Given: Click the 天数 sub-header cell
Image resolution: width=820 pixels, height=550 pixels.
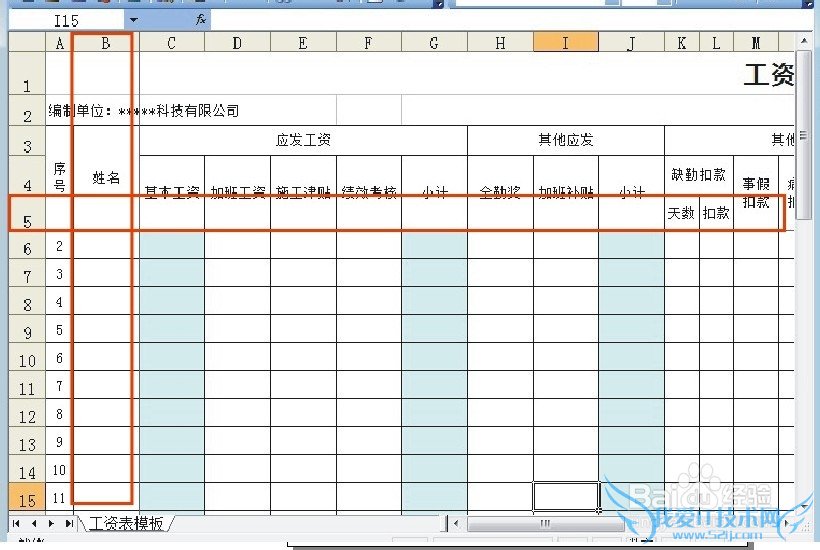Looking at the screenshot, I should 682,213.
